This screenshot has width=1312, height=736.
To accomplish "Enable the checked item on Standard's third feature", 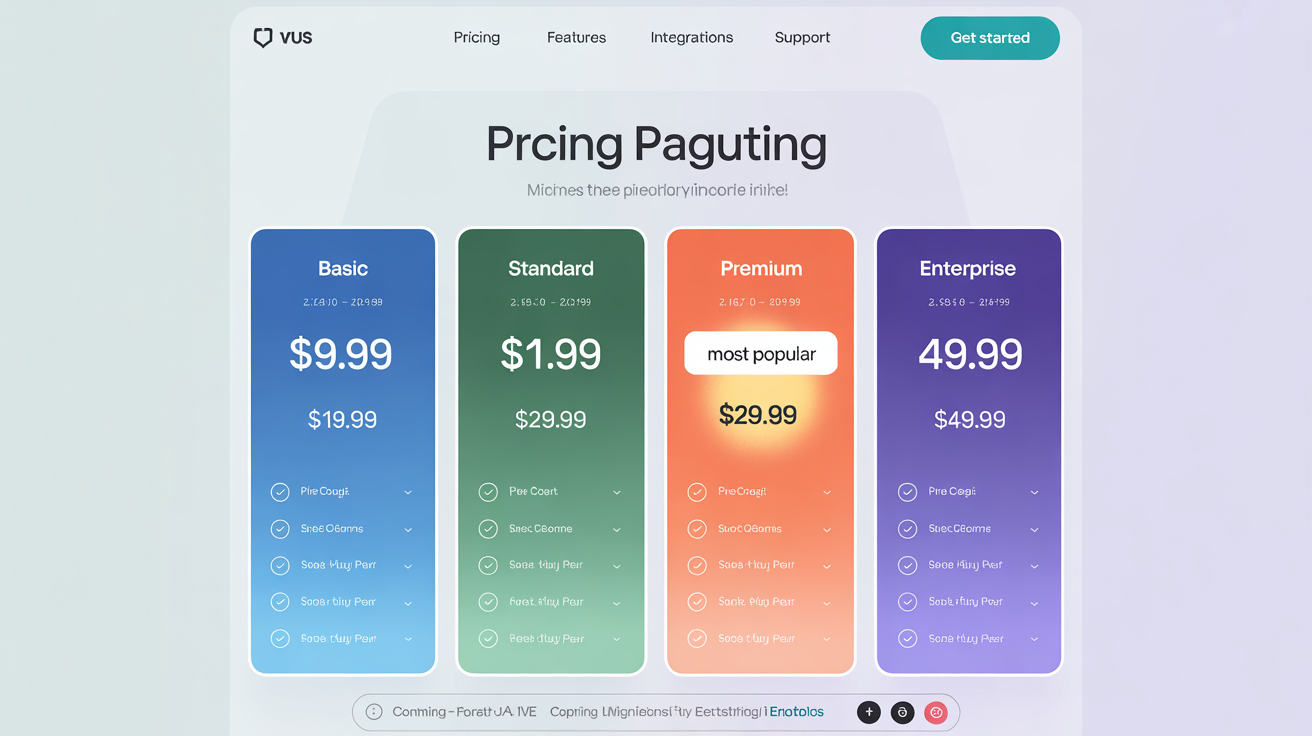I will [488, 565].
